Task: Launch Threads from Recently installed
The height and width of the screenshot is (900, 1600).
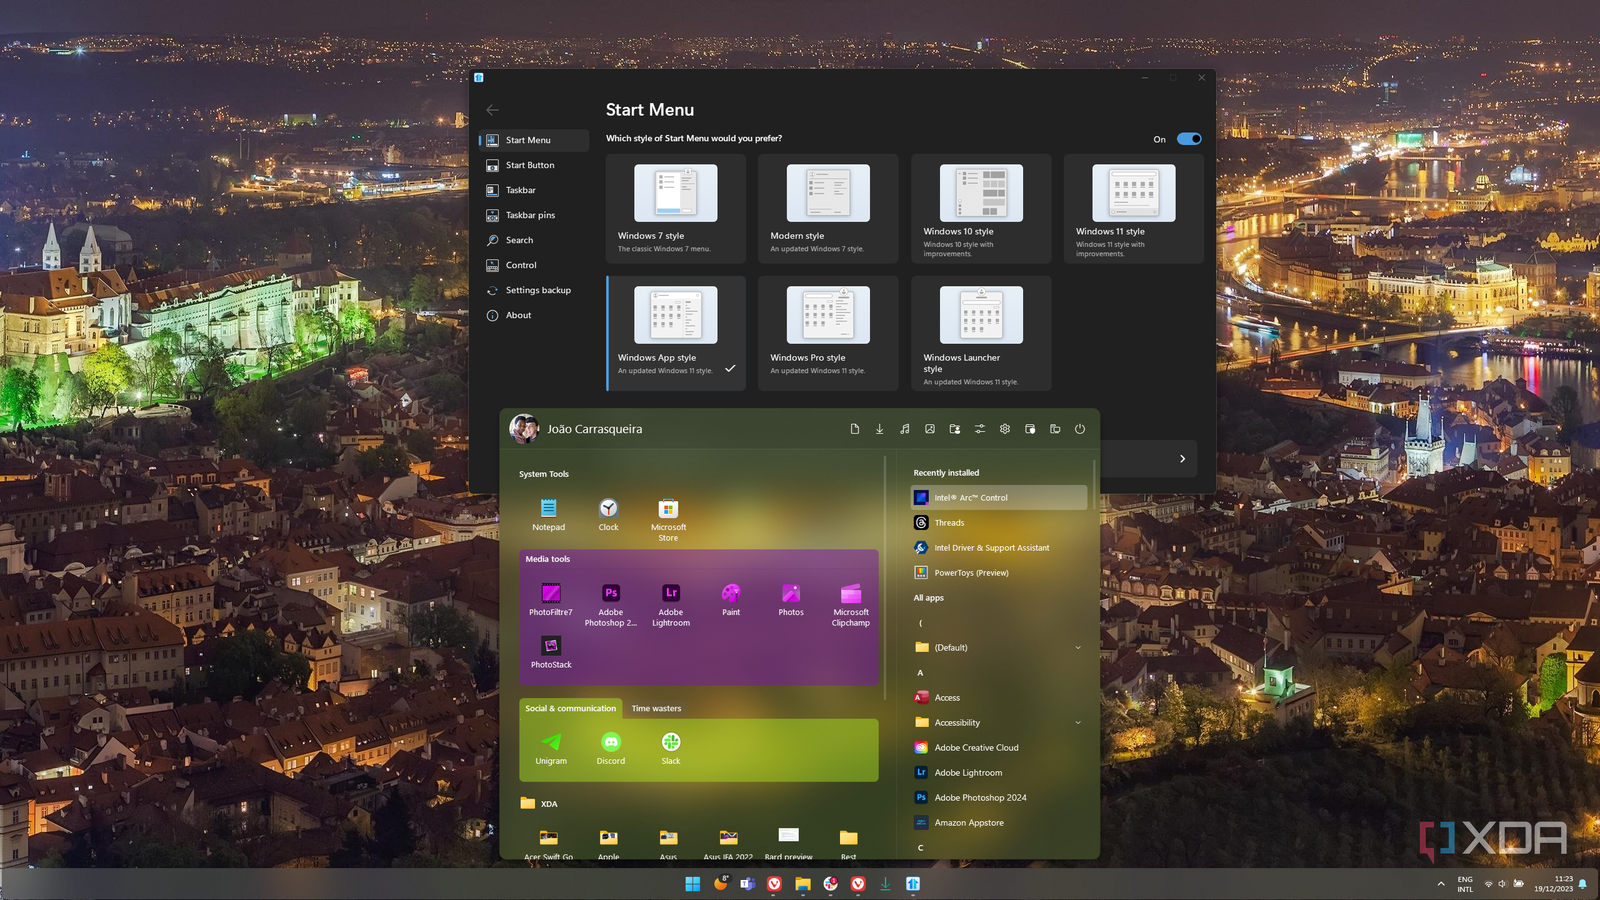Action: pyautogui.click(x=999, y=523)
